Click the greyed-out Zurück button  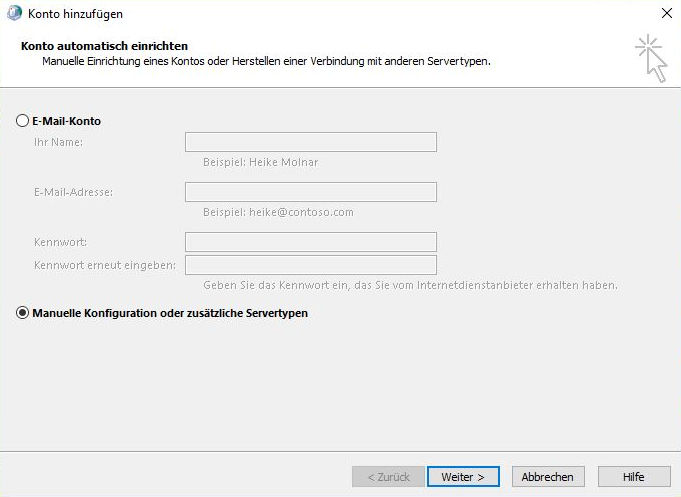tap(388, 477)
